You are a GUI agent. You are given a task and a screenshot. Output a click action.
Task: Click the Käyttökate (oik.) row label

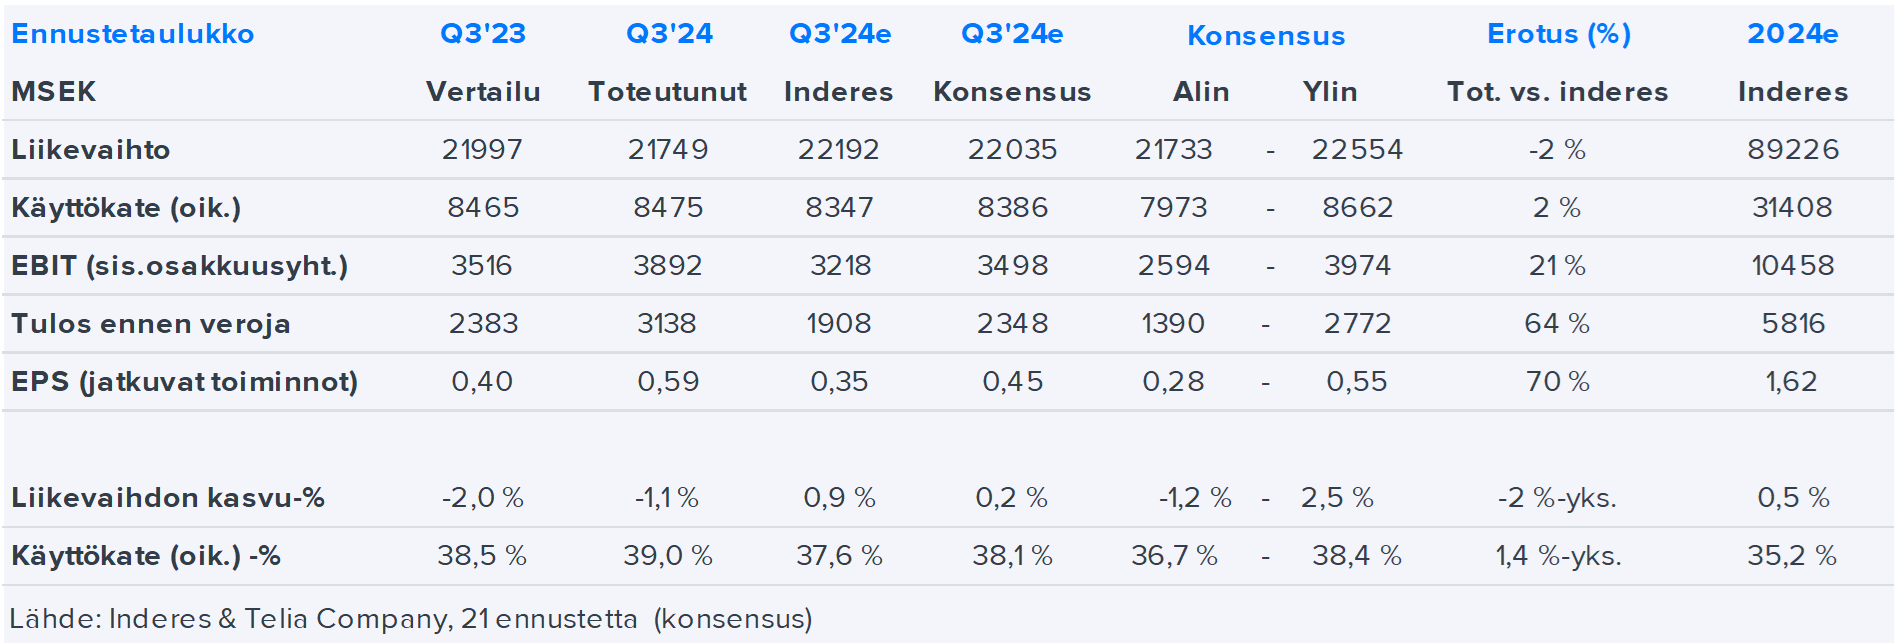[126, 208]
